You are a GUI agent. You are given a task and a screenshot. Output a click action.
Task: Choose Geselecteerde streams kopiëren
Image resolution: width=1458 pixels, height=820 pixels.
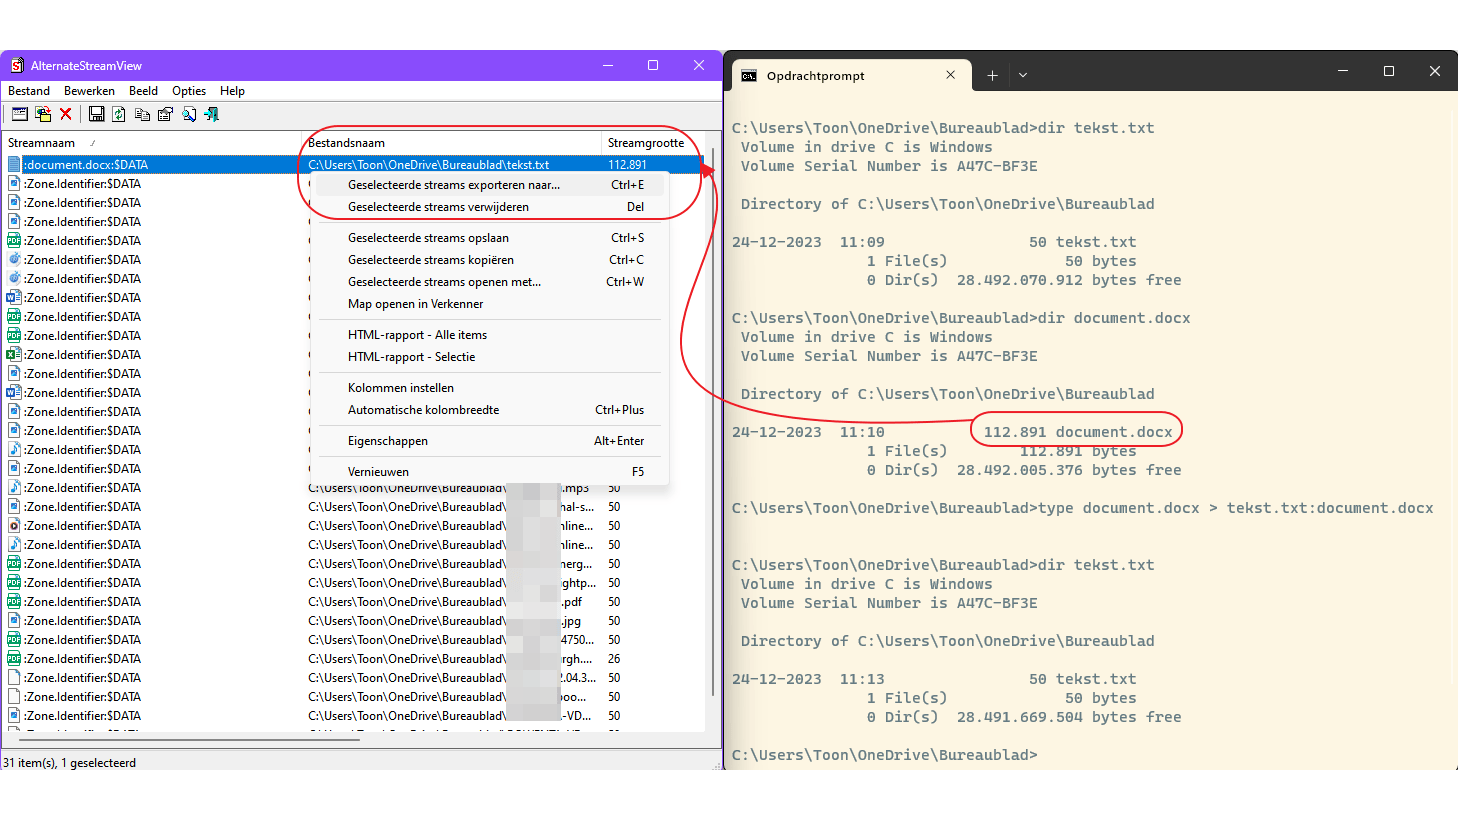point(490,260)
